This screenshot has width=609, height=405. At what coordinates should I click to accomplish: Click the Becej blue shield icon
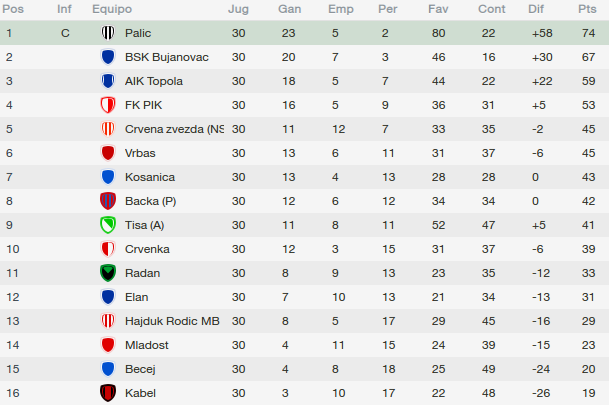point(108,369)
